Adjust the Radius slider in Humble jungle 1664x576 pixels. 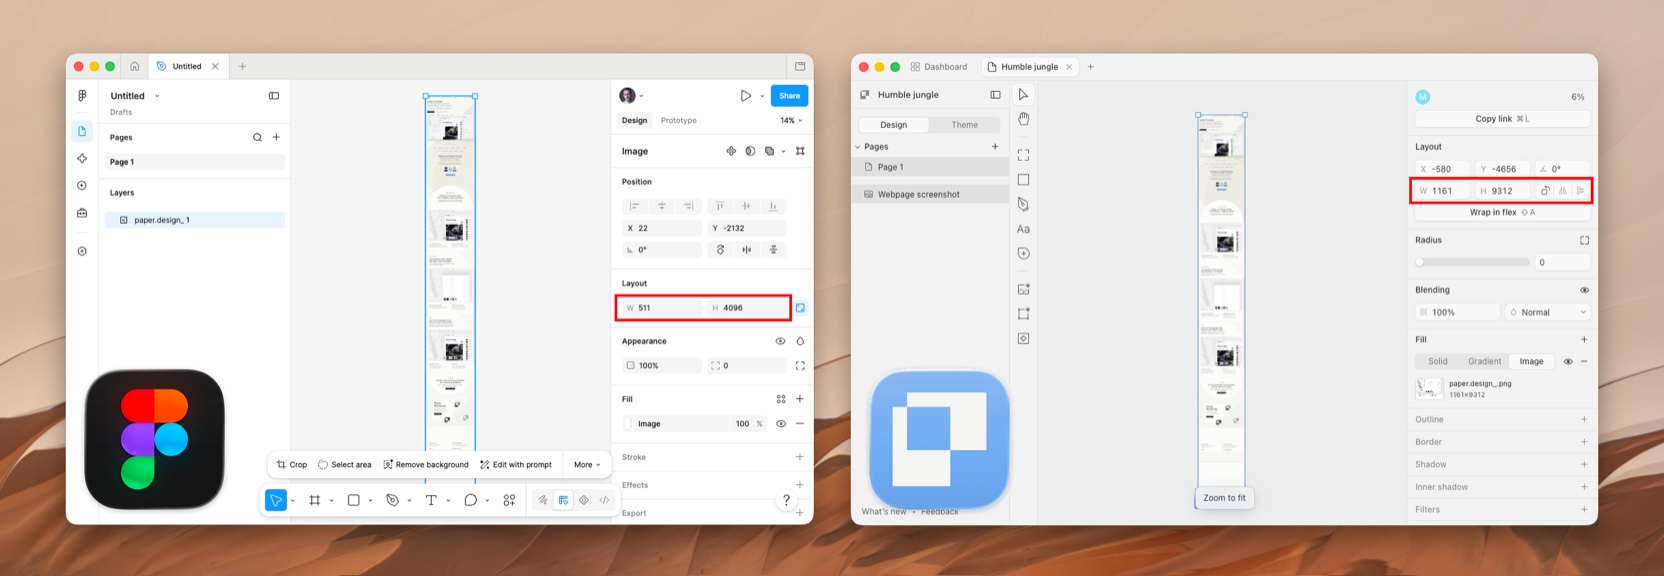click(x=1472, y=262)
